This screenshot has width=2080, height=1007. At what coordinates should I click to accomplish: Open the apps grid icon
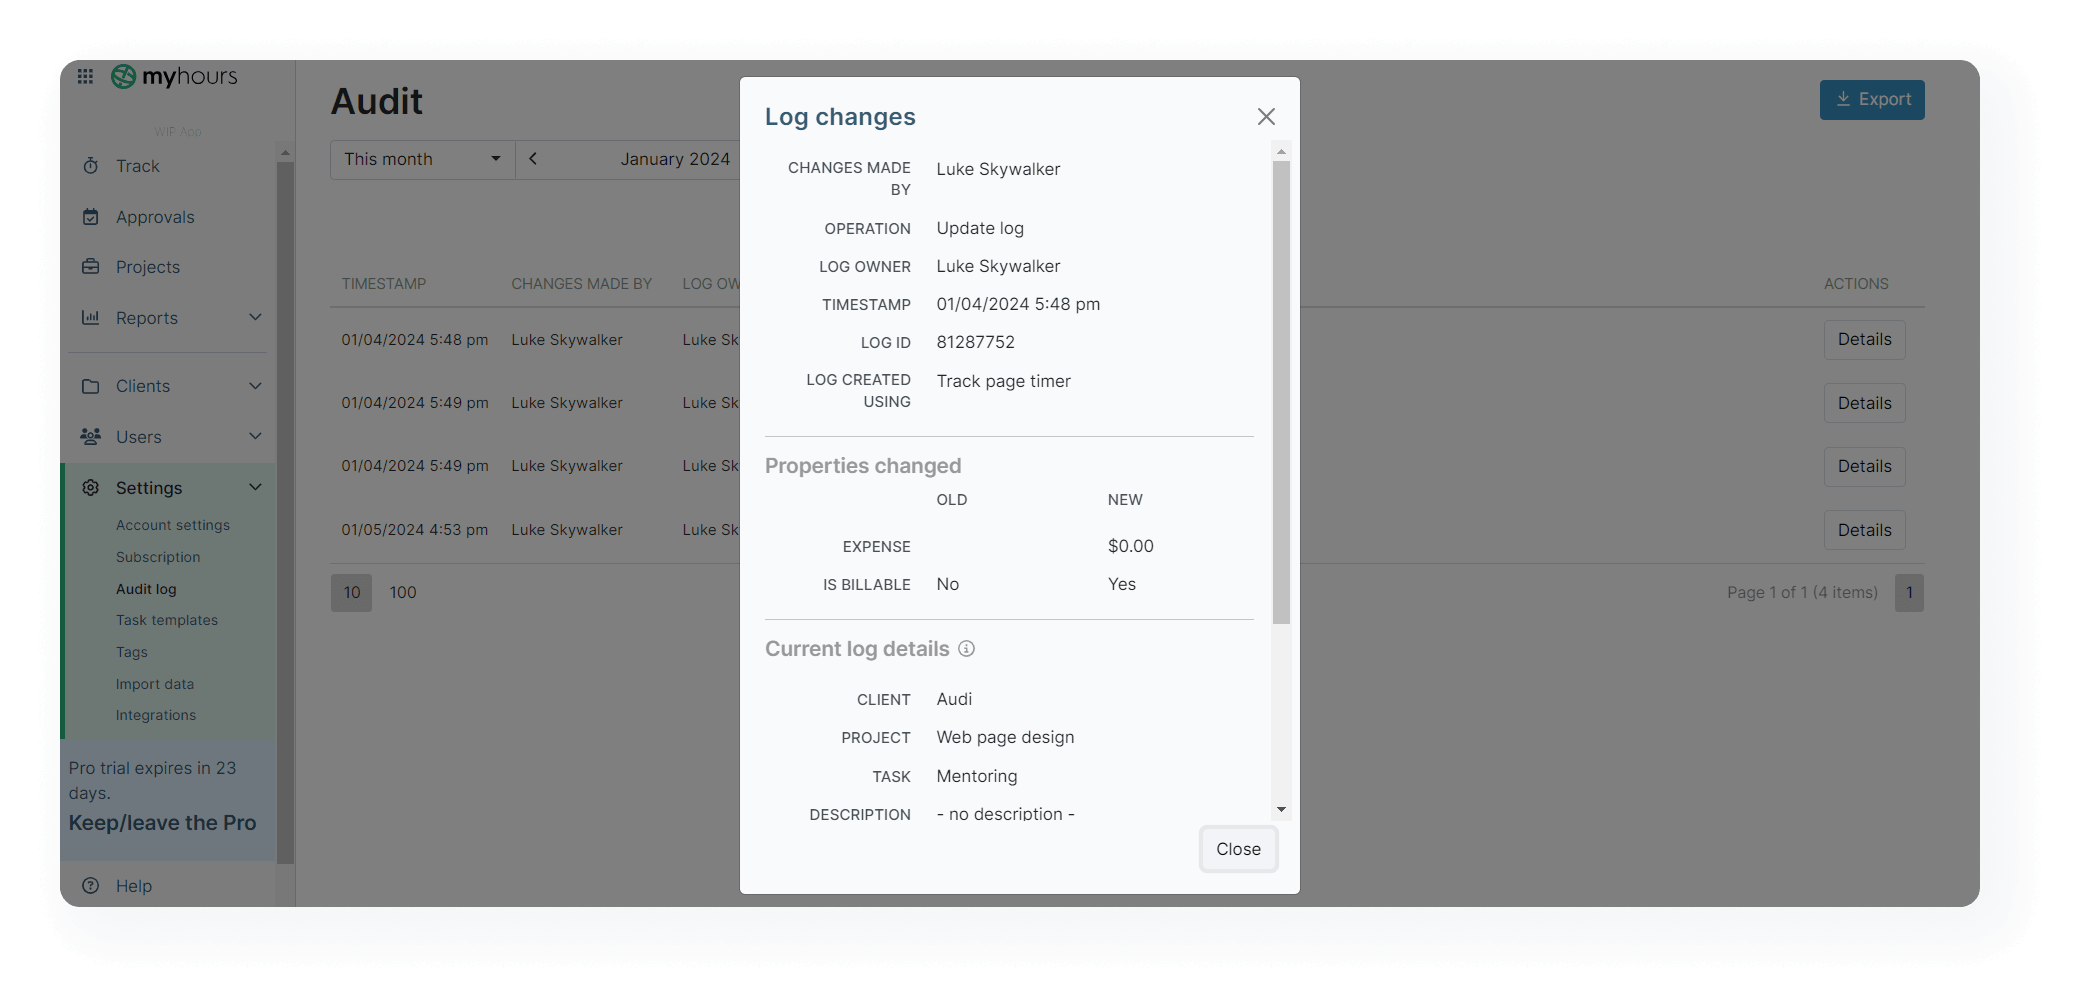[x=86, y=76]
